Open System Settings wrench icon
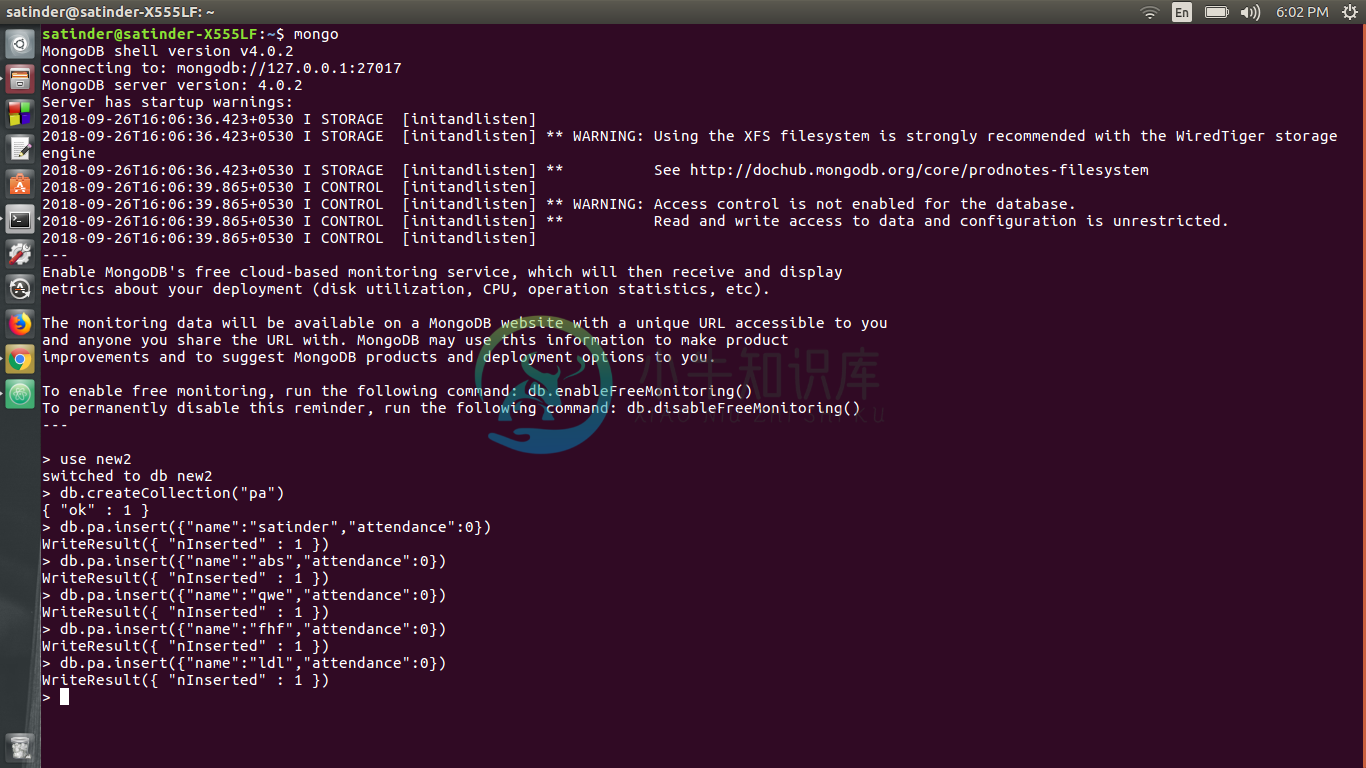Image resolution: width=1366 pixels, height=768 pixels. pyautogui.click(x=20, y=254)
